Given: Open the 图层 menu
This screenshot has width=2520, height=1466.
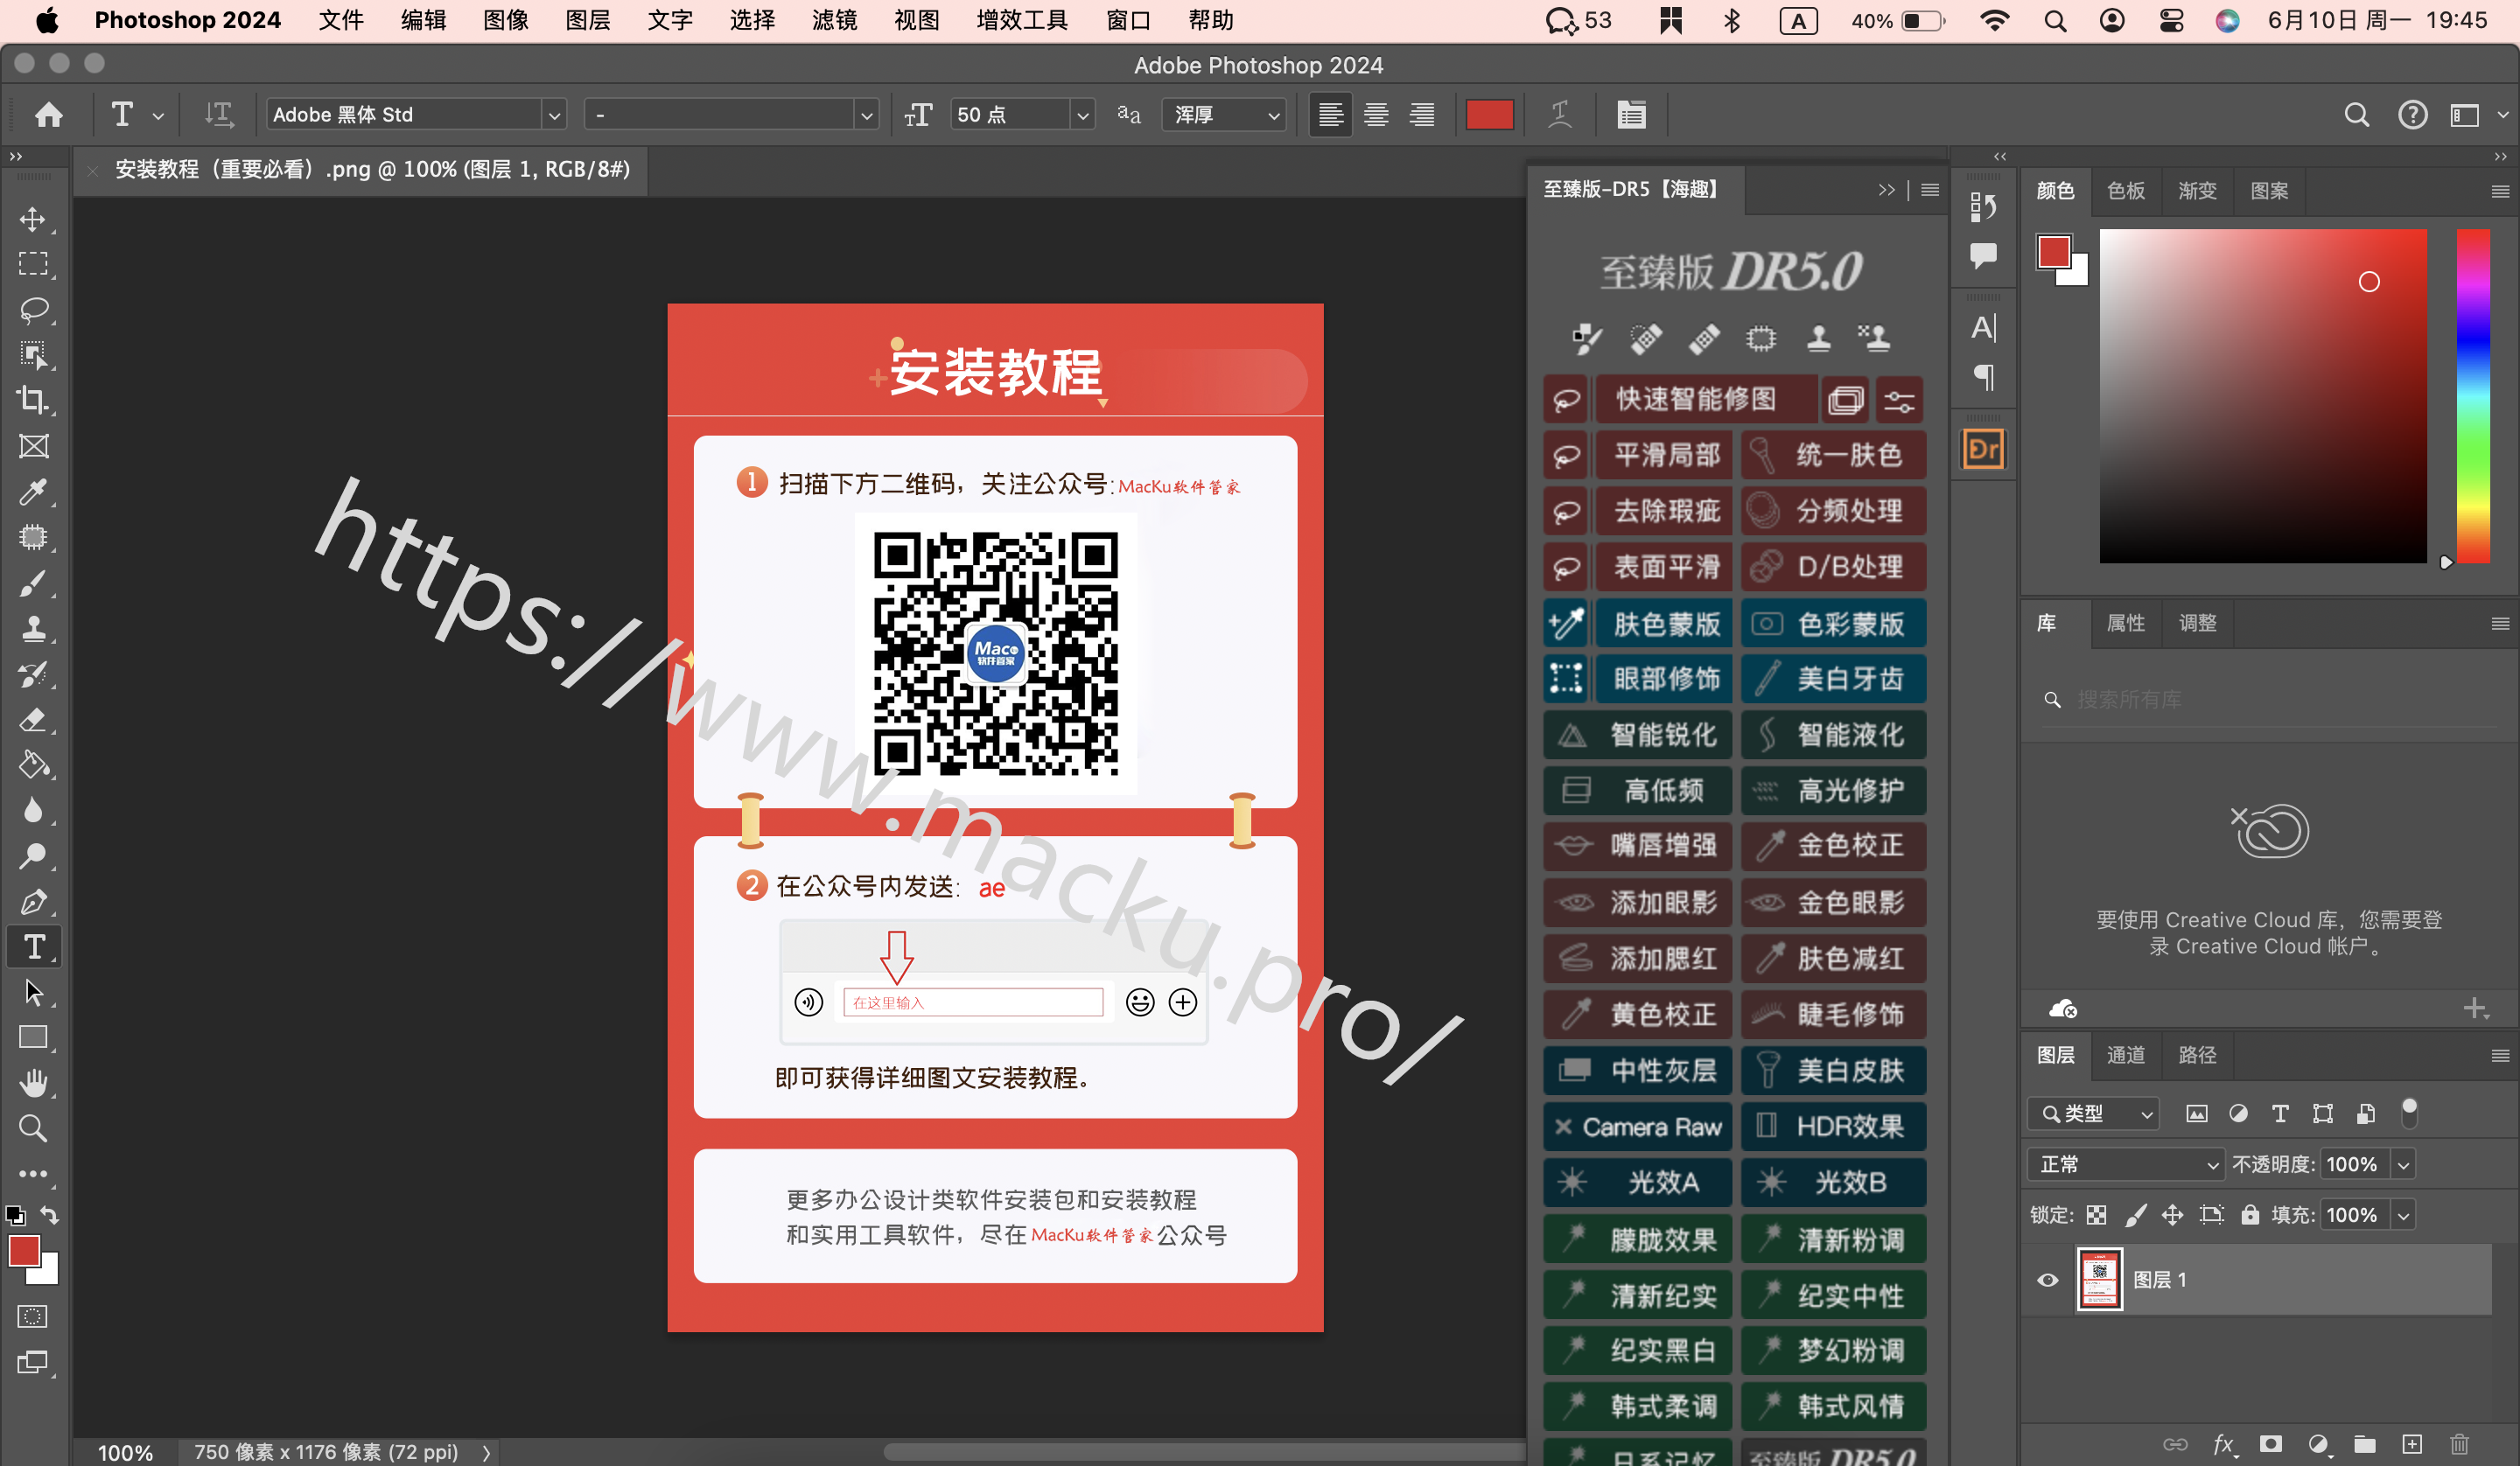Looking at the screenshot, I should tap(588, 20).
